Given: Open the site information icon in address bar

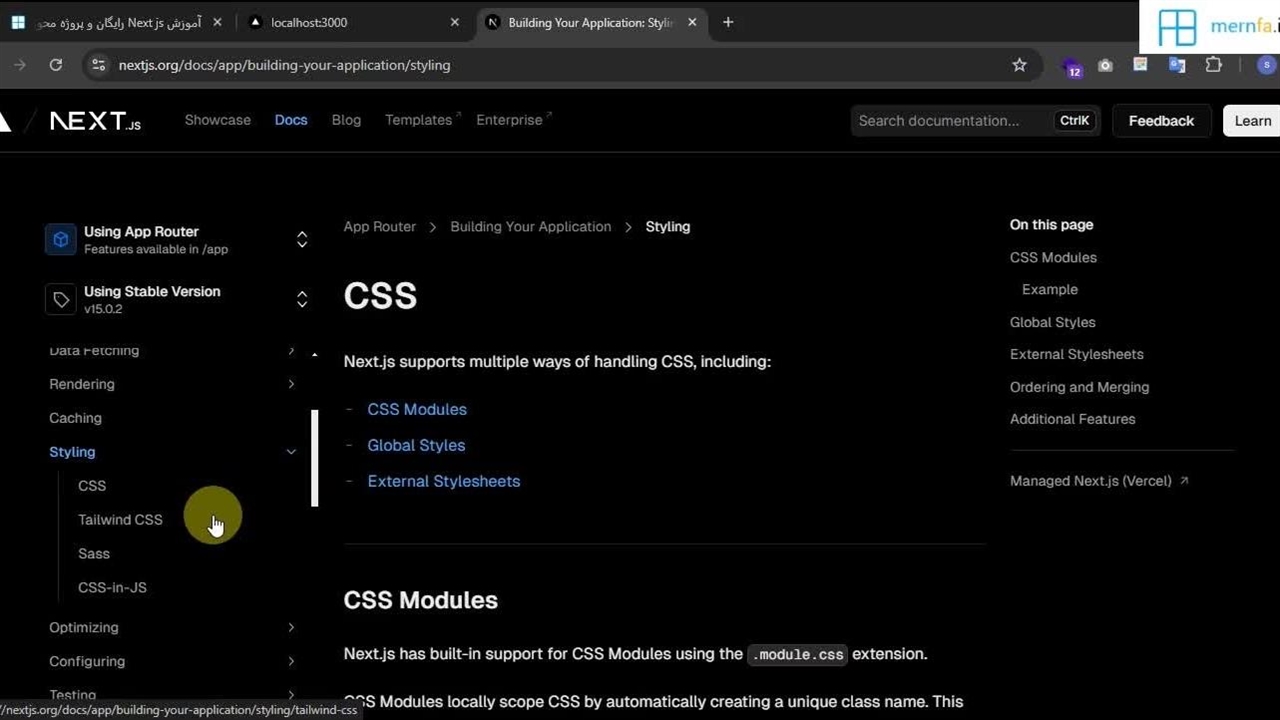Looking at the screenshot, I should 98,65.
